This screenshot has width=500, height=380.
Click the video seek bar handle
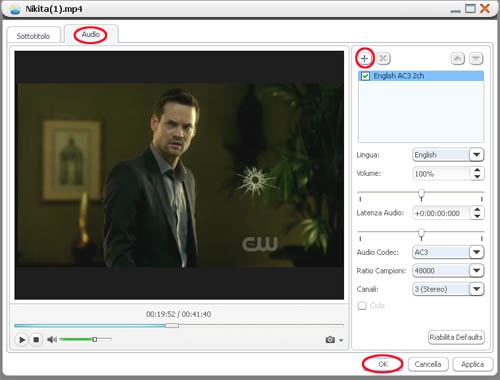(172, 325)
